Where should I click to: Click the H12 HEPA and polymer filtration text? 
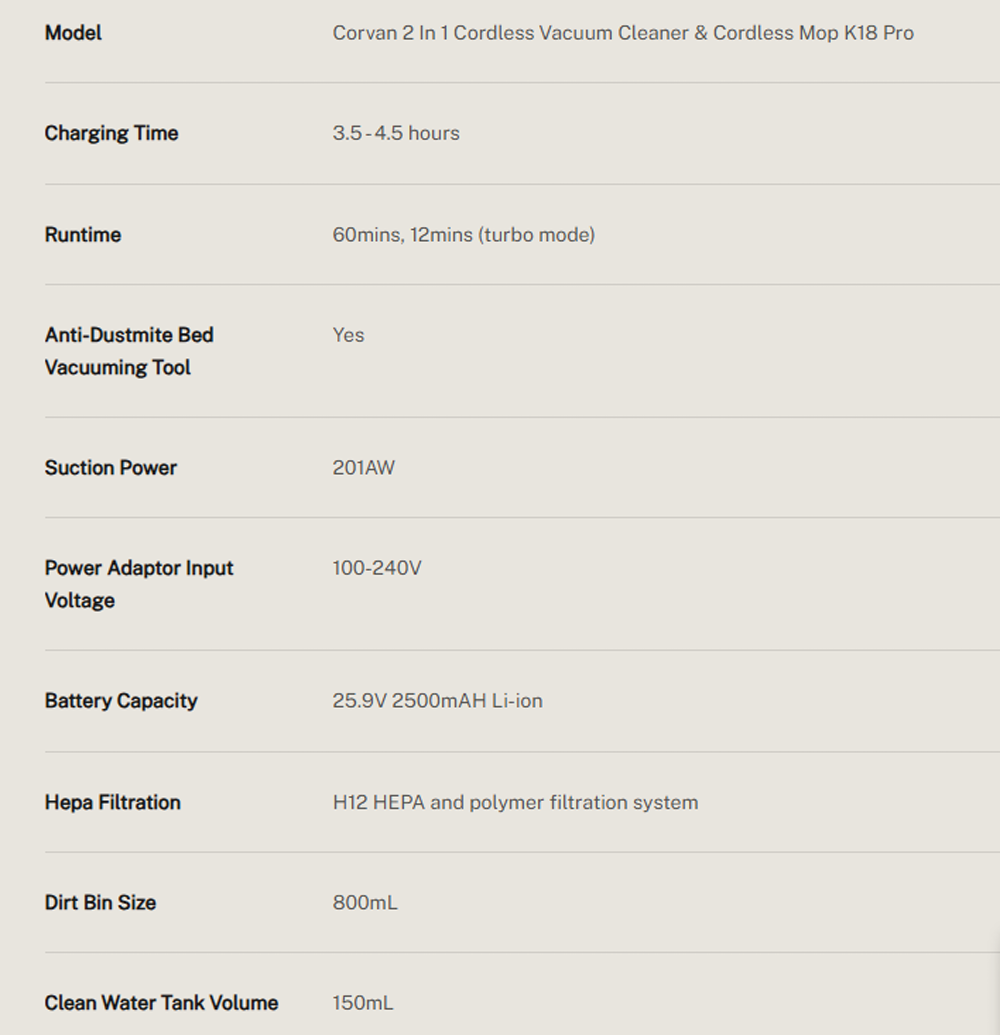tap(515, 803)
